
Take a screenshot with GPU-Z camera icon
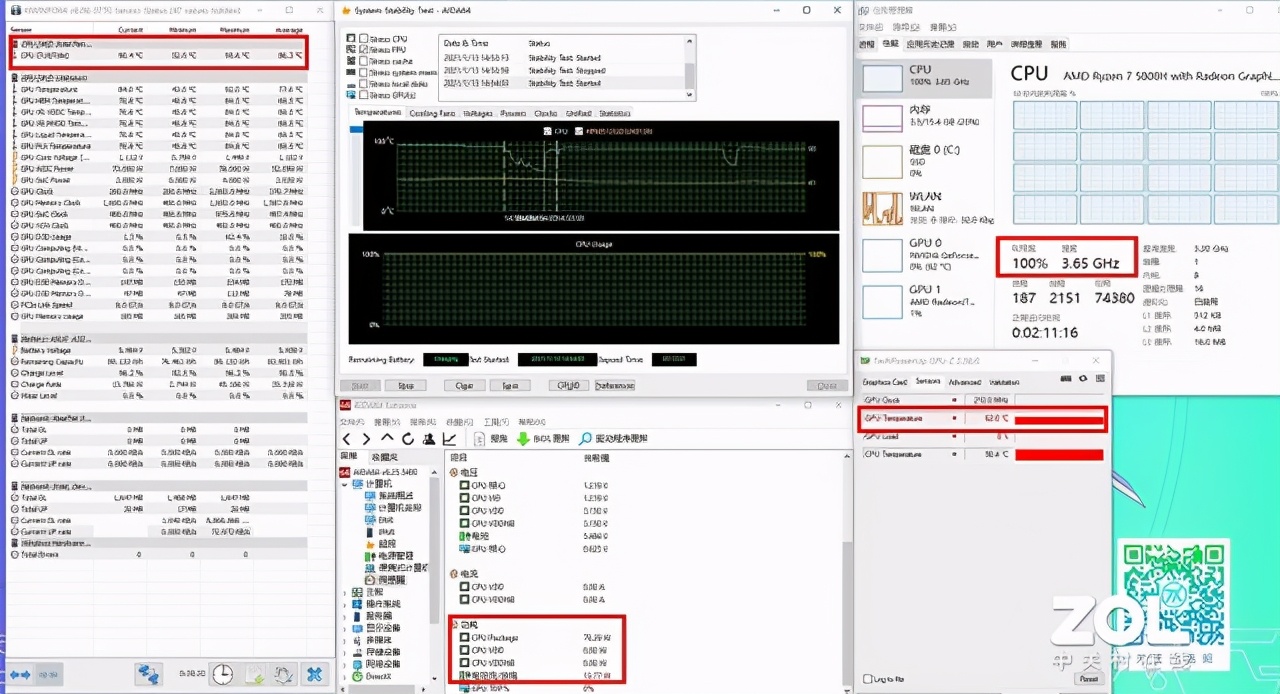coord(1066,378)
